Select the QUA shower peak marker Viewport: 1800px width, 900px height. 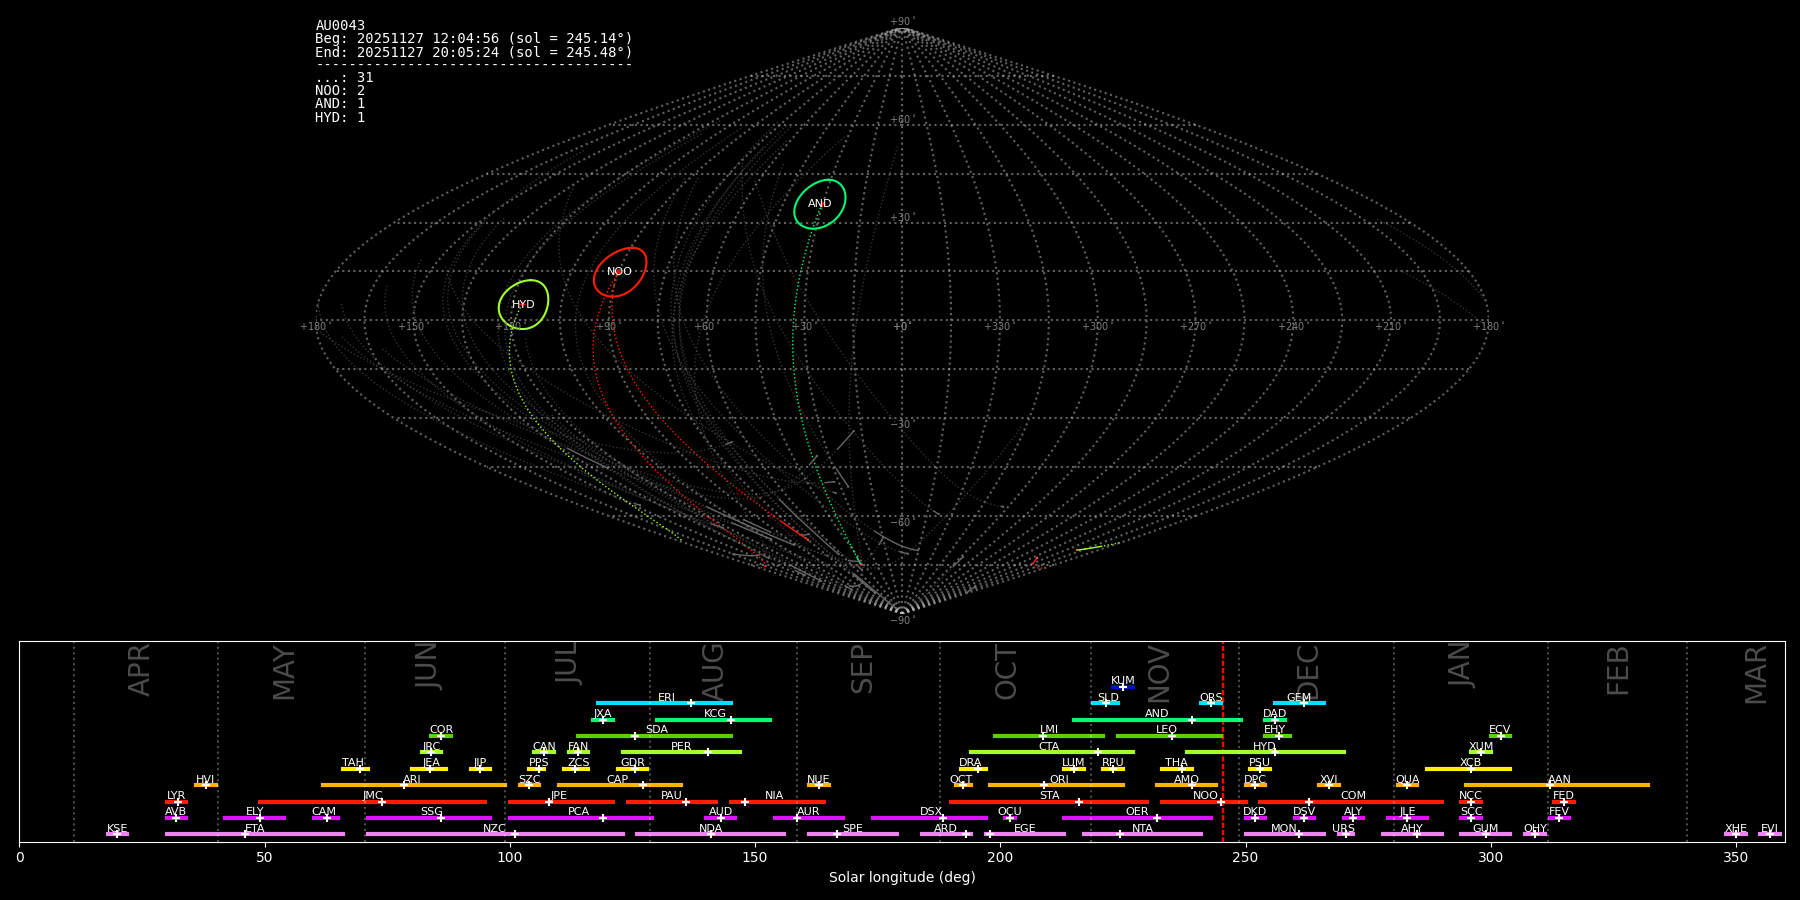tap(1407, 785)
